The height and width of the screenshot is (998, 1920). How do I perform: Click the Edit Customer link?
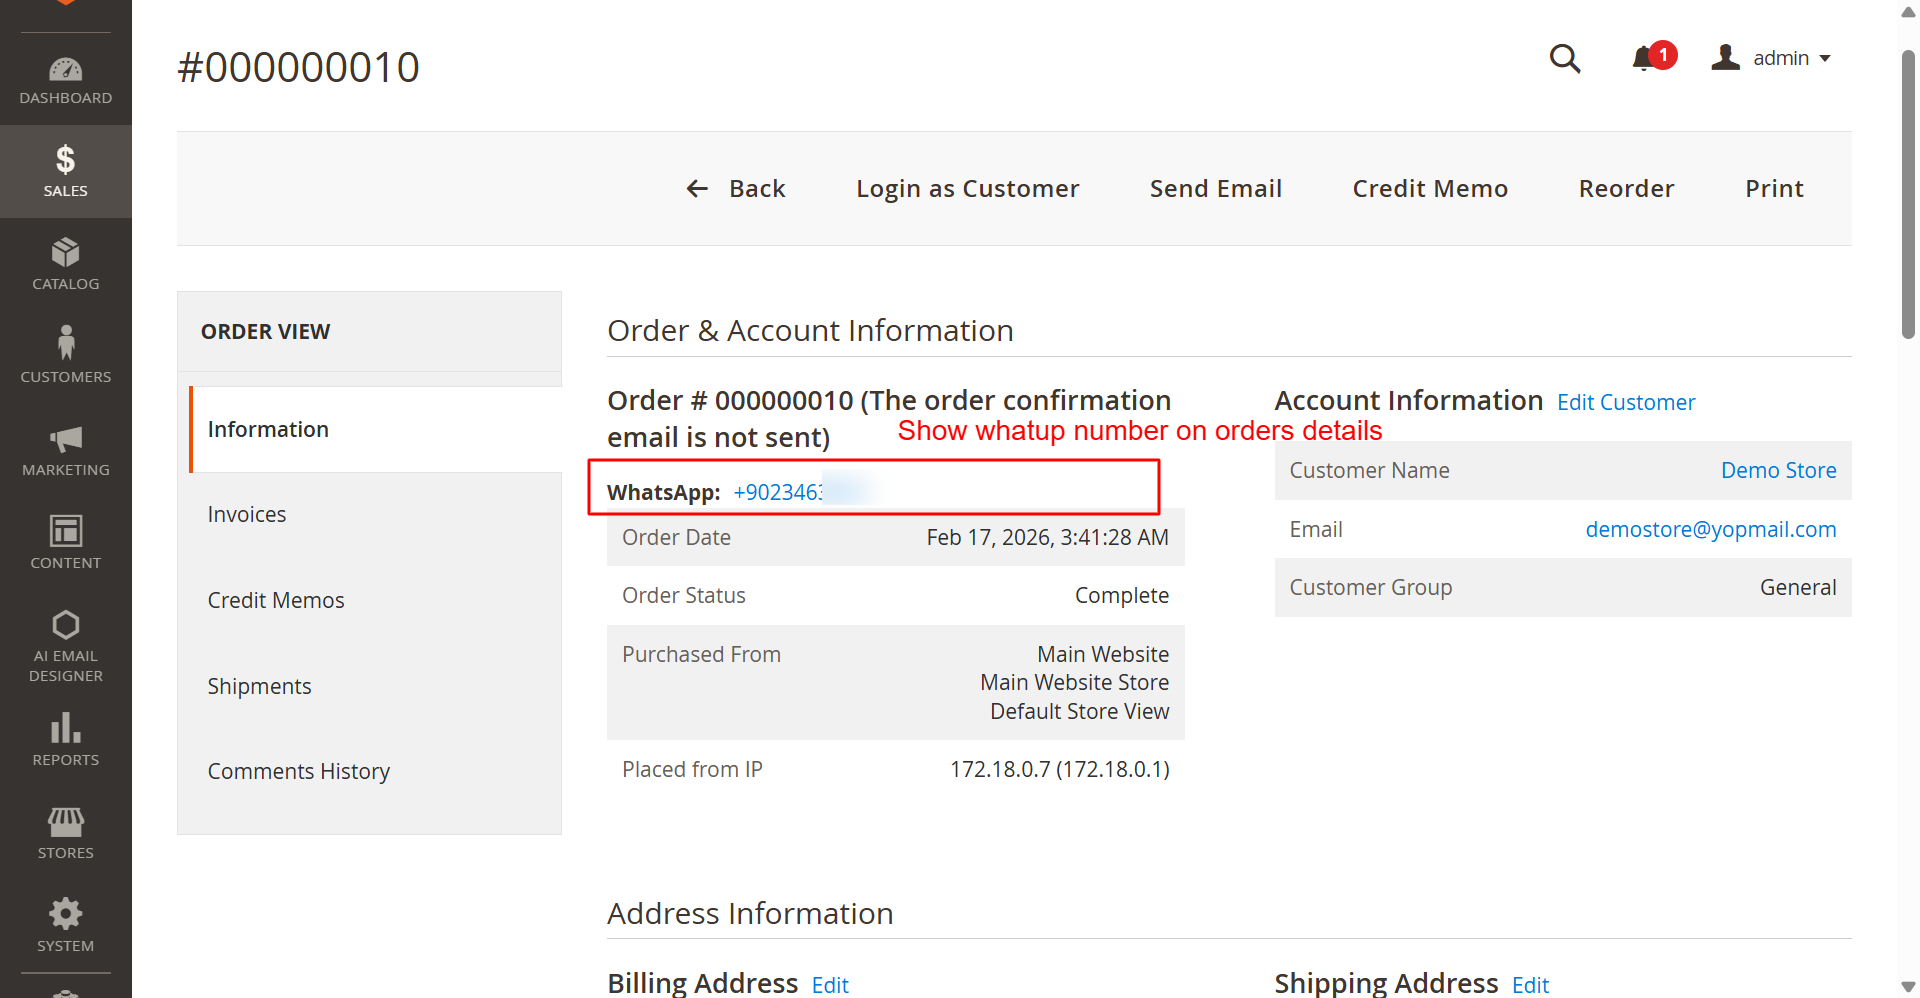1626,403
